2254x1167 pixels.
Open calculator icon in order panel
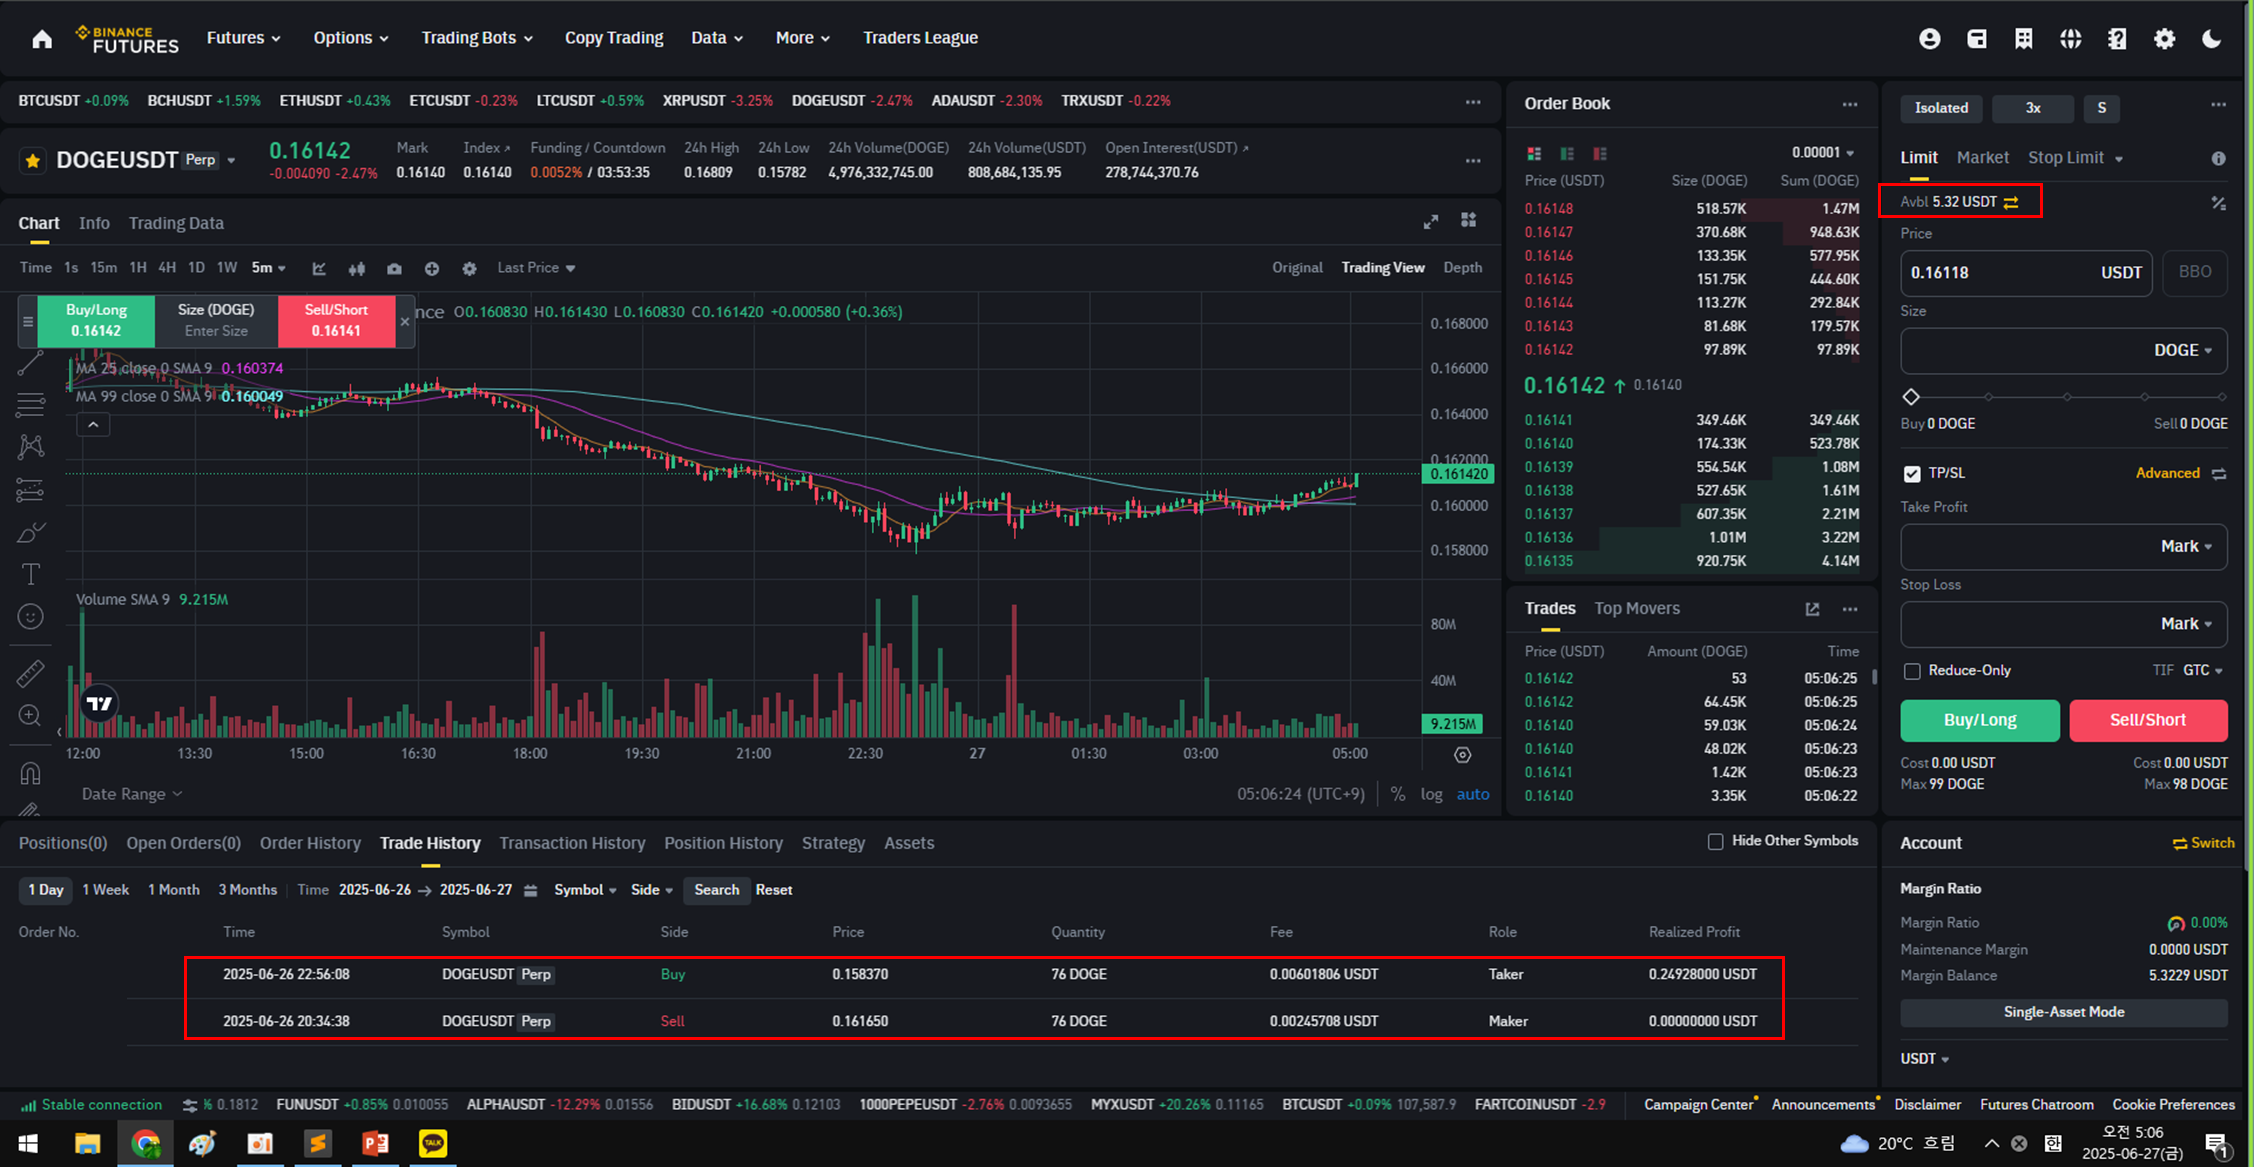point(2218,203)
